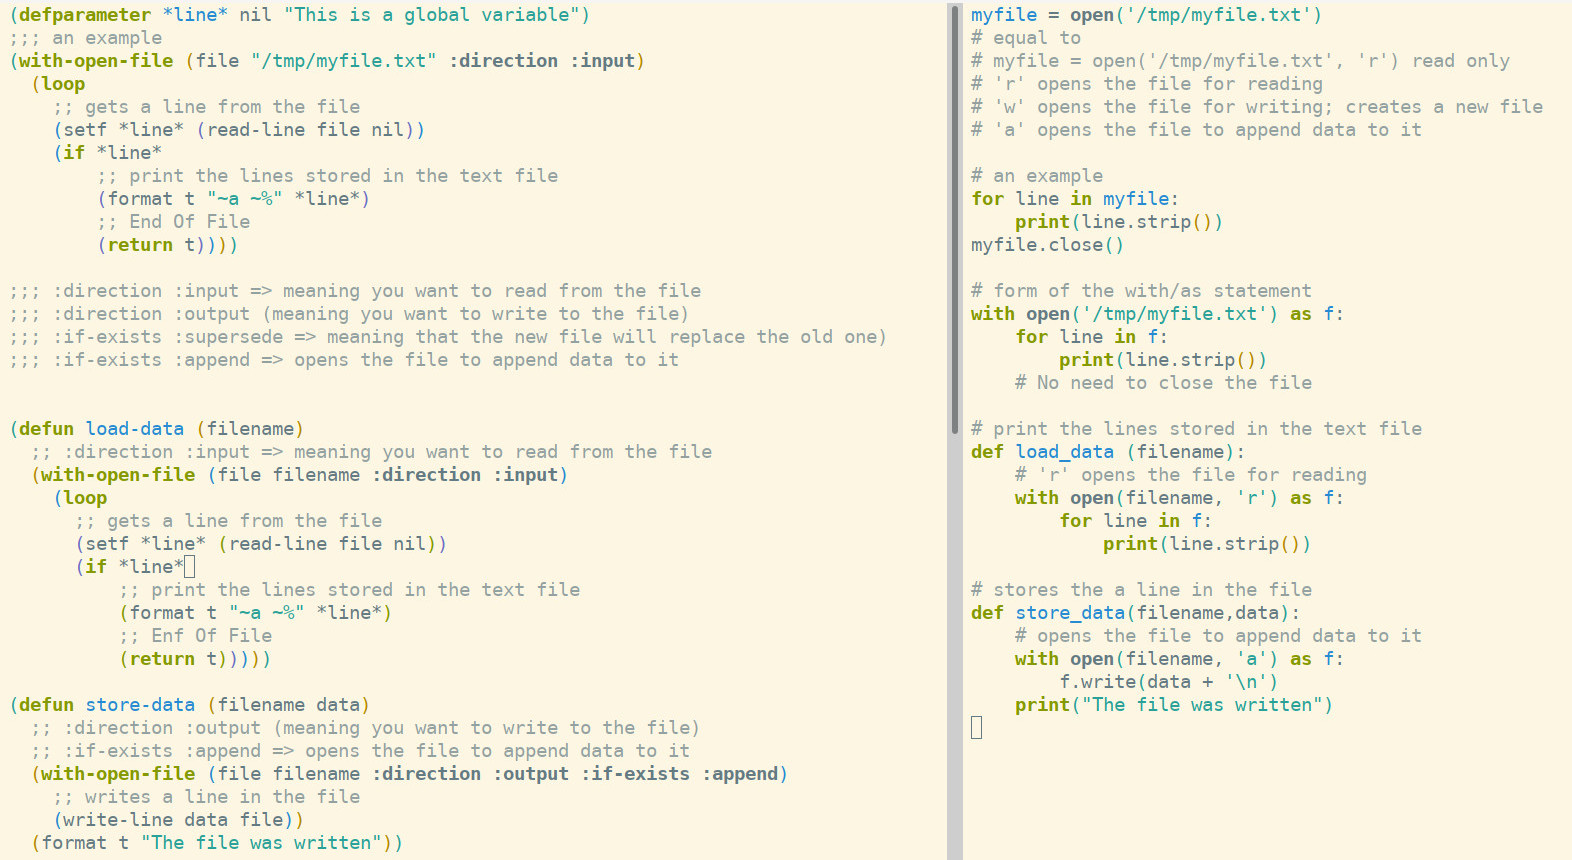Click the 'load-data' function name in defun

click(x=135, y=429)
